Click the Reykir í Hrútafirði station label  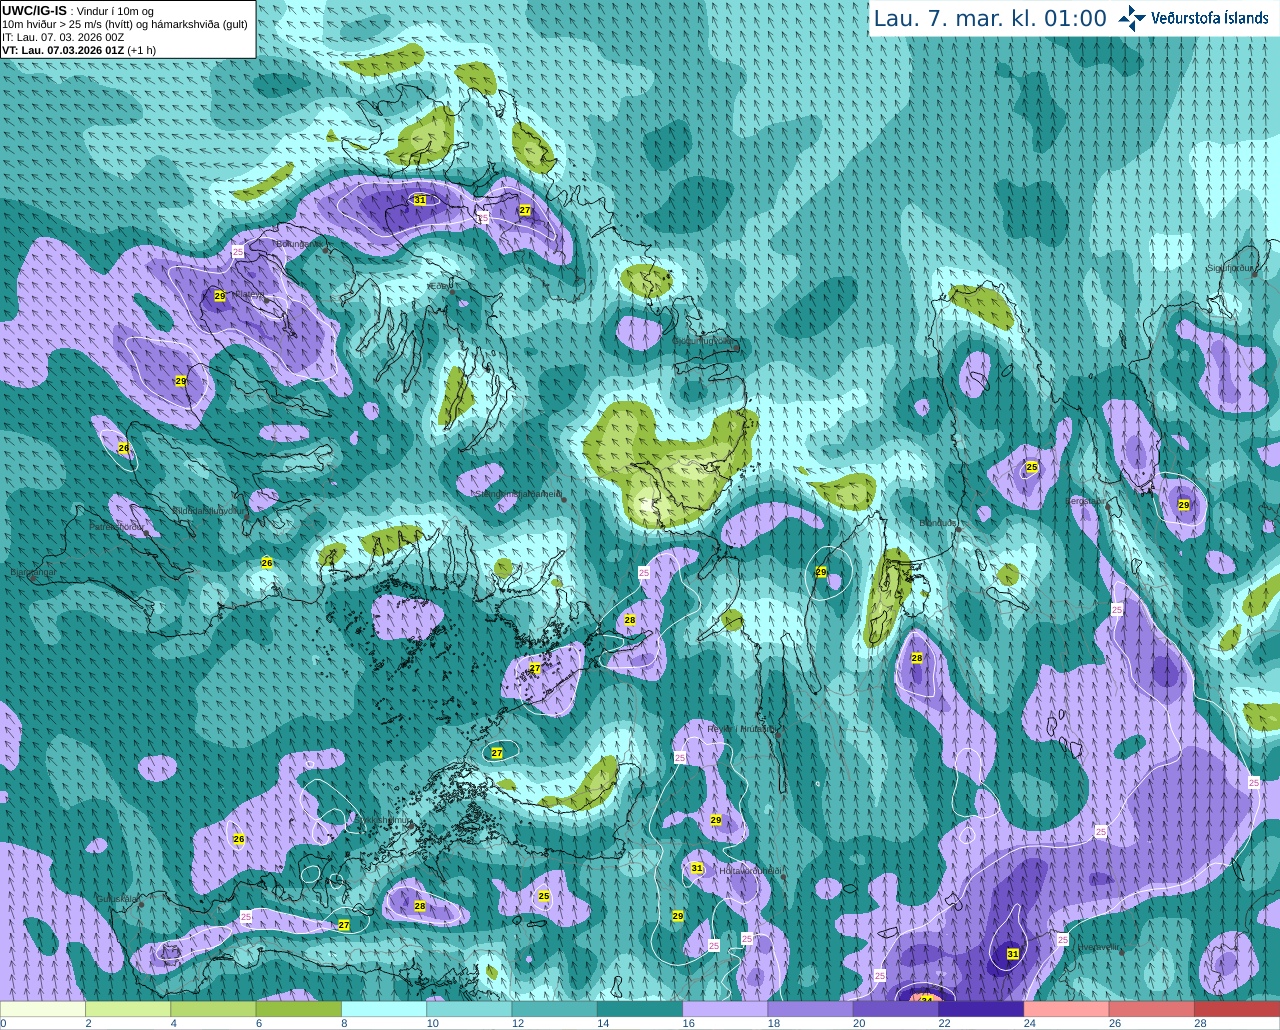pyautogui.click(x=741, y=729)
